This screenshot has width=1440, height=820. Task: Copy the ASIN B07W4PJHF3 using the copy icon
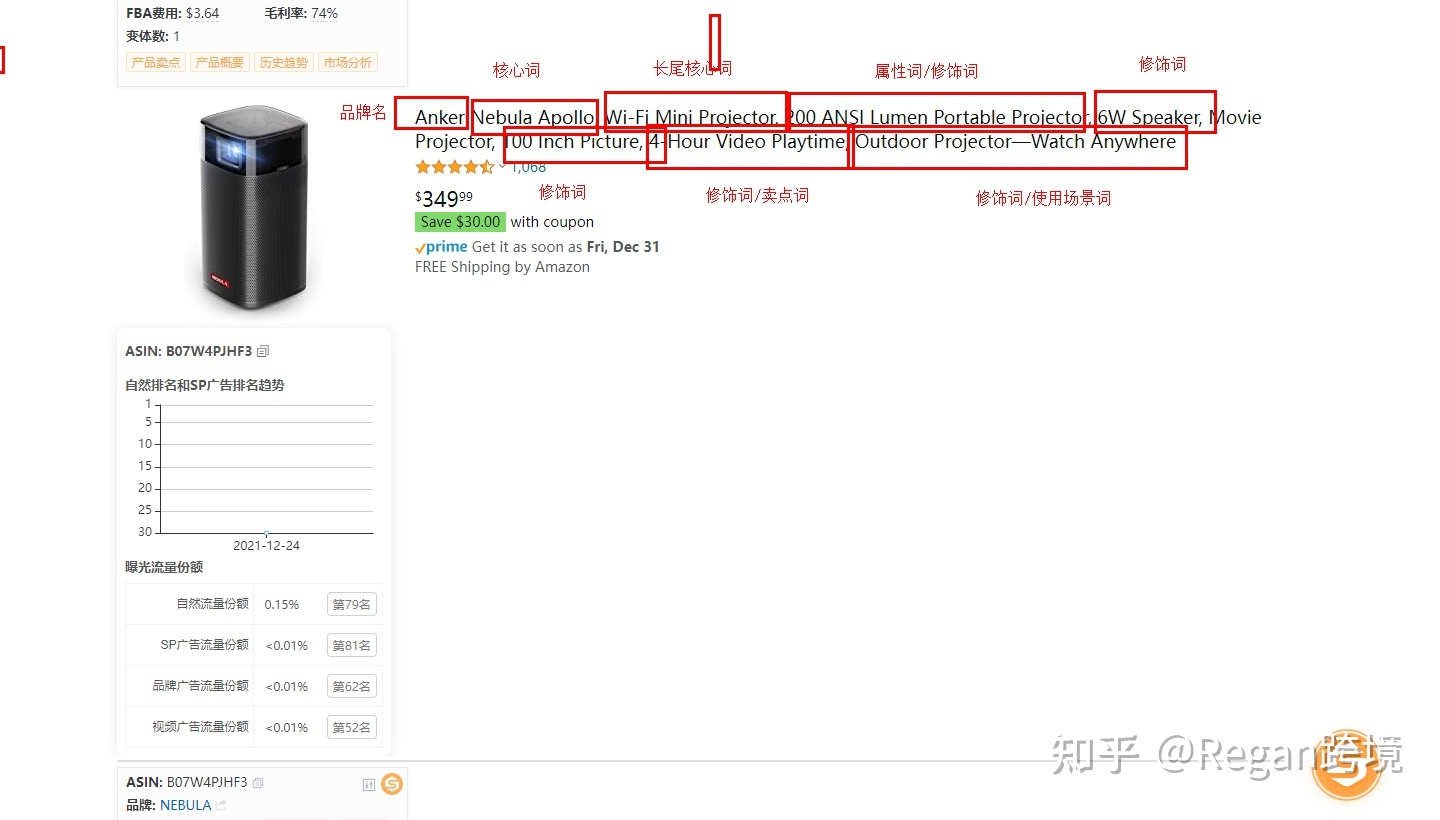pyautogui.click(x=261, y=351)
